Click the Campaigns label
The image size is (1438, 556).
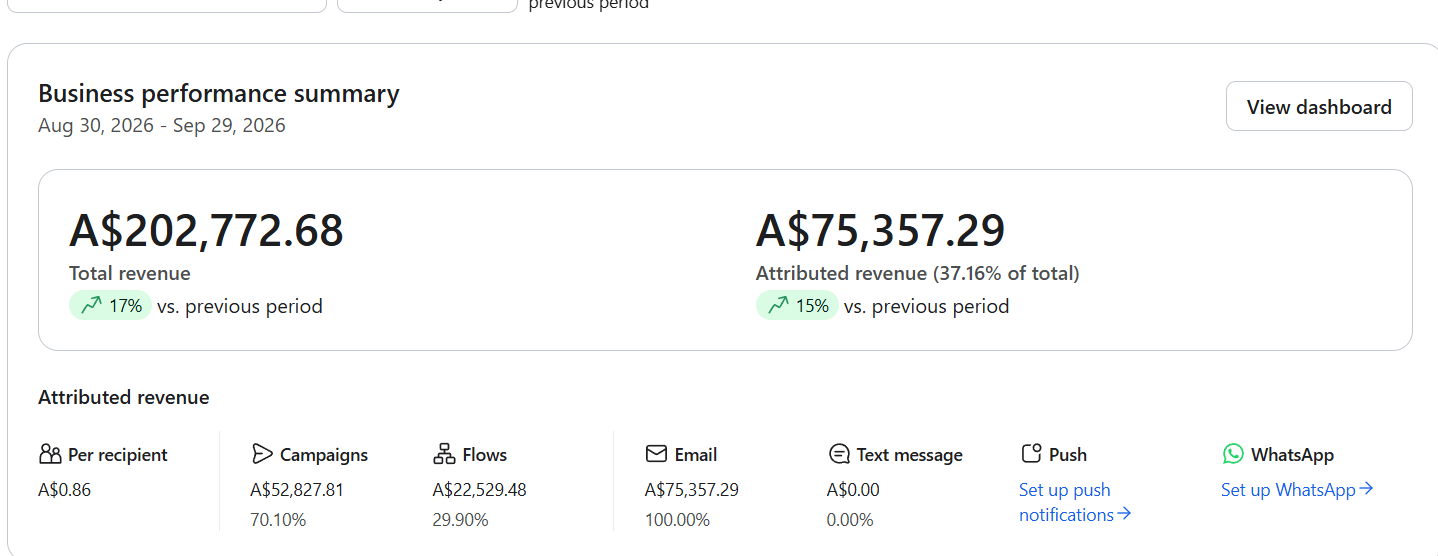point(324,455)
